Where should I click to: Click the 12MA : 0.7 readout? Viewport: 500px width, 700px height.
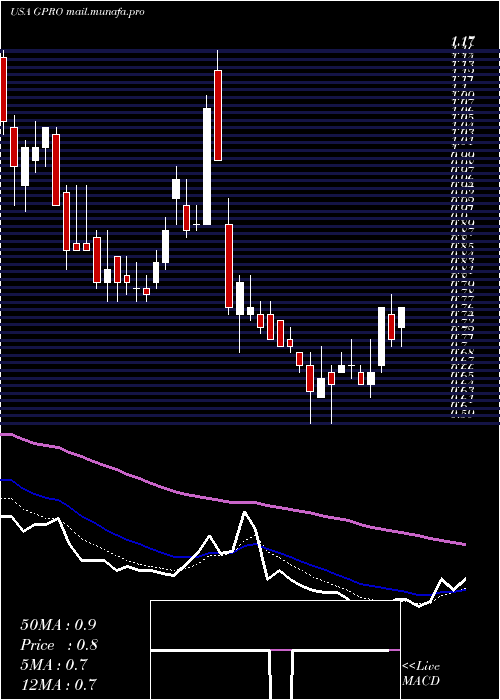pyautogui.click(x=58, y=684)
